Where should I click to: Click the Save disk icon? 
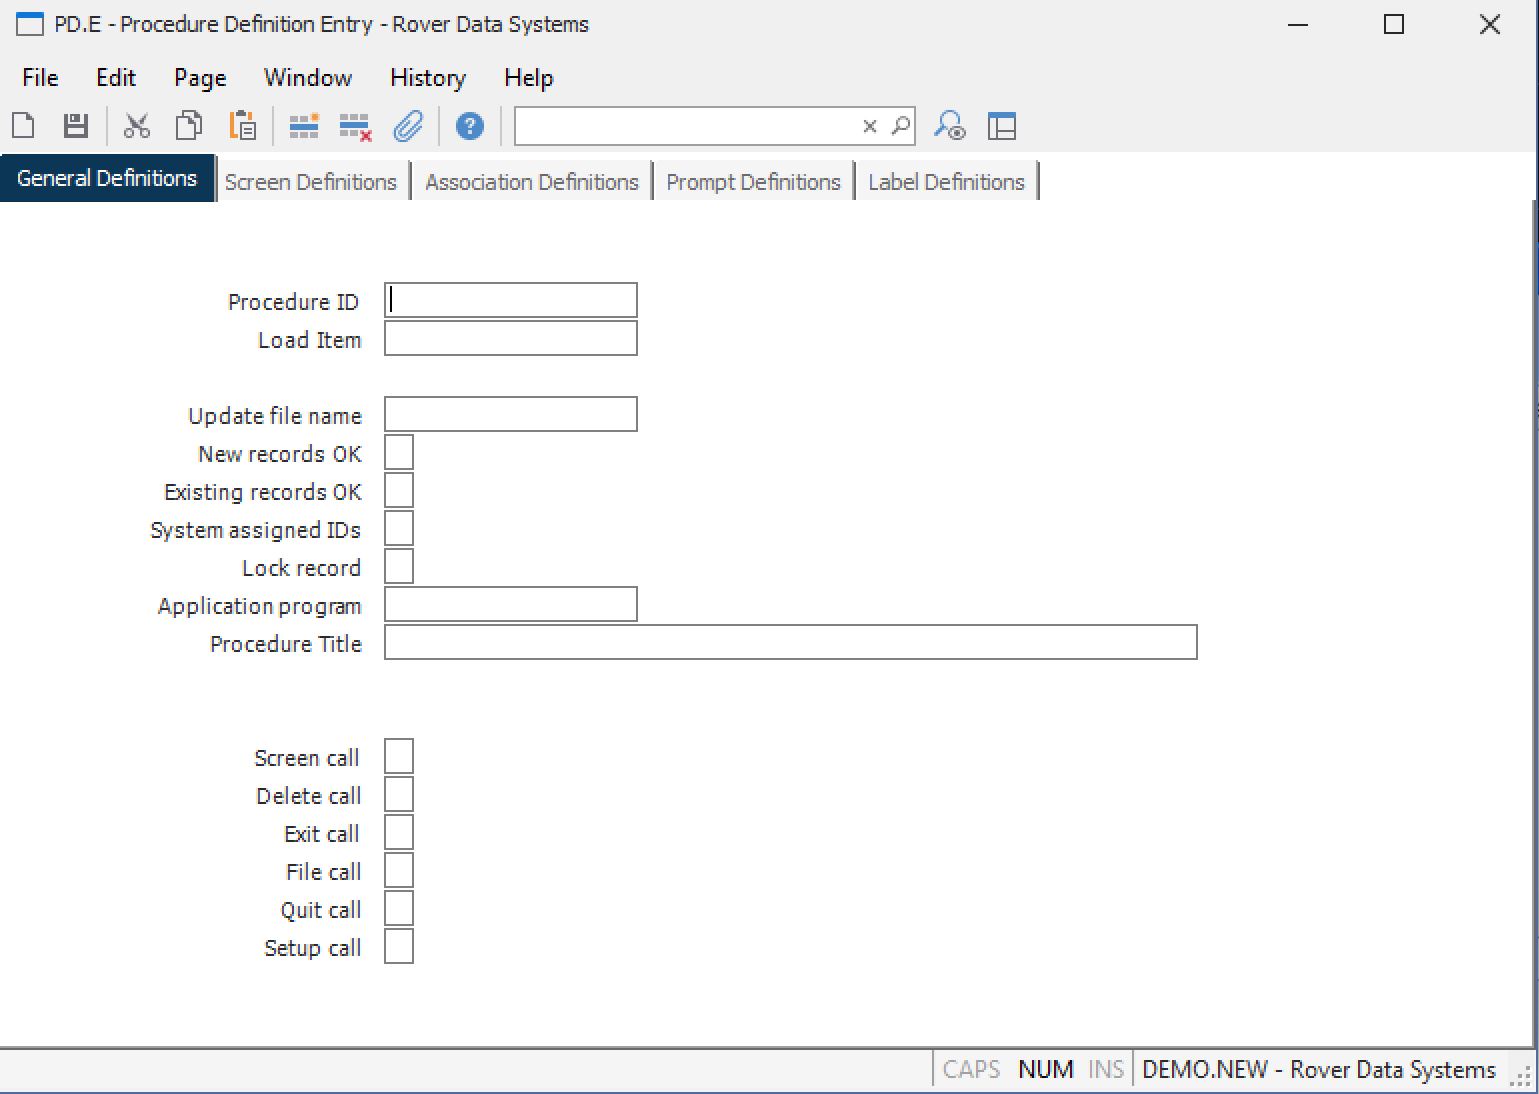pos(76,126)
